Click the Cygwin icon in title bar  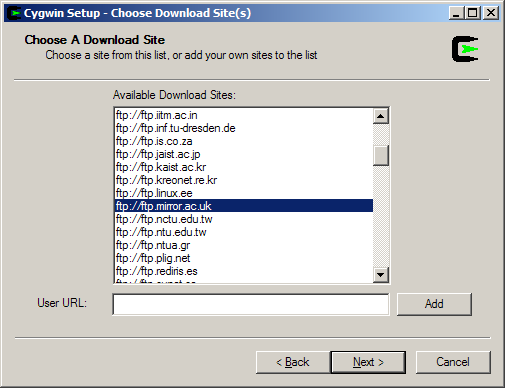pos(15,13)
